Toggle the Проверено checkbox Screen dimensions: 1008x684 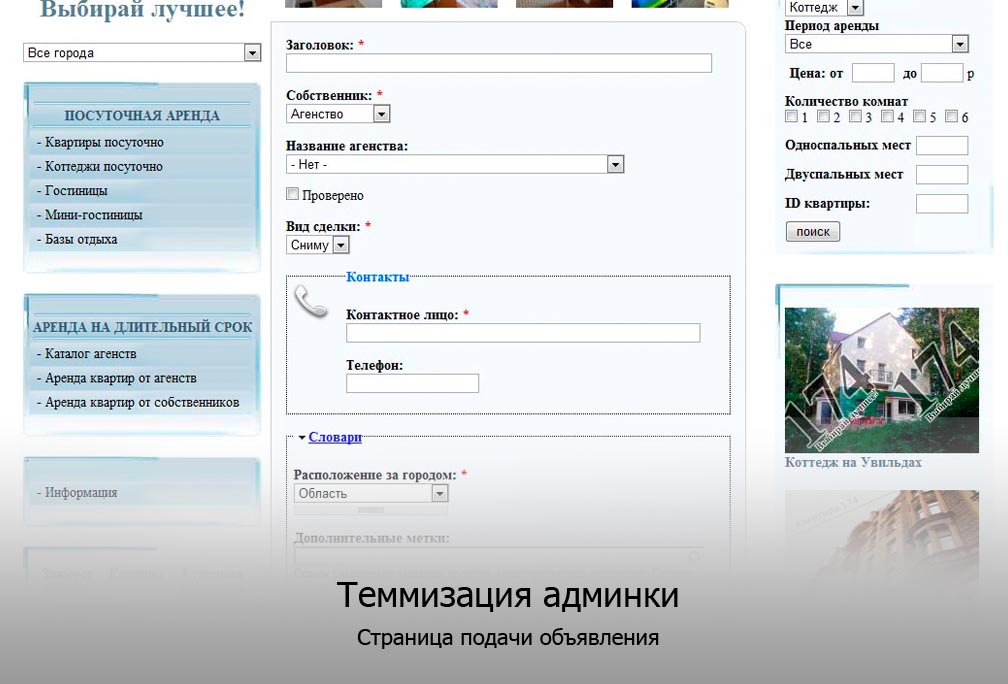pyautogui.click(x=292, y=194)
